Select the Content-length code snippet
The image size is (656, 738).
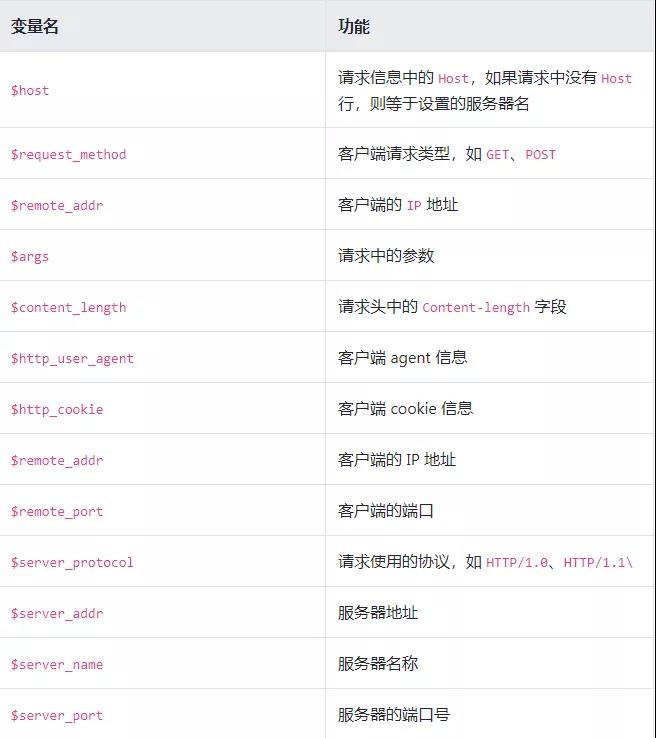(x=476, y=308)
